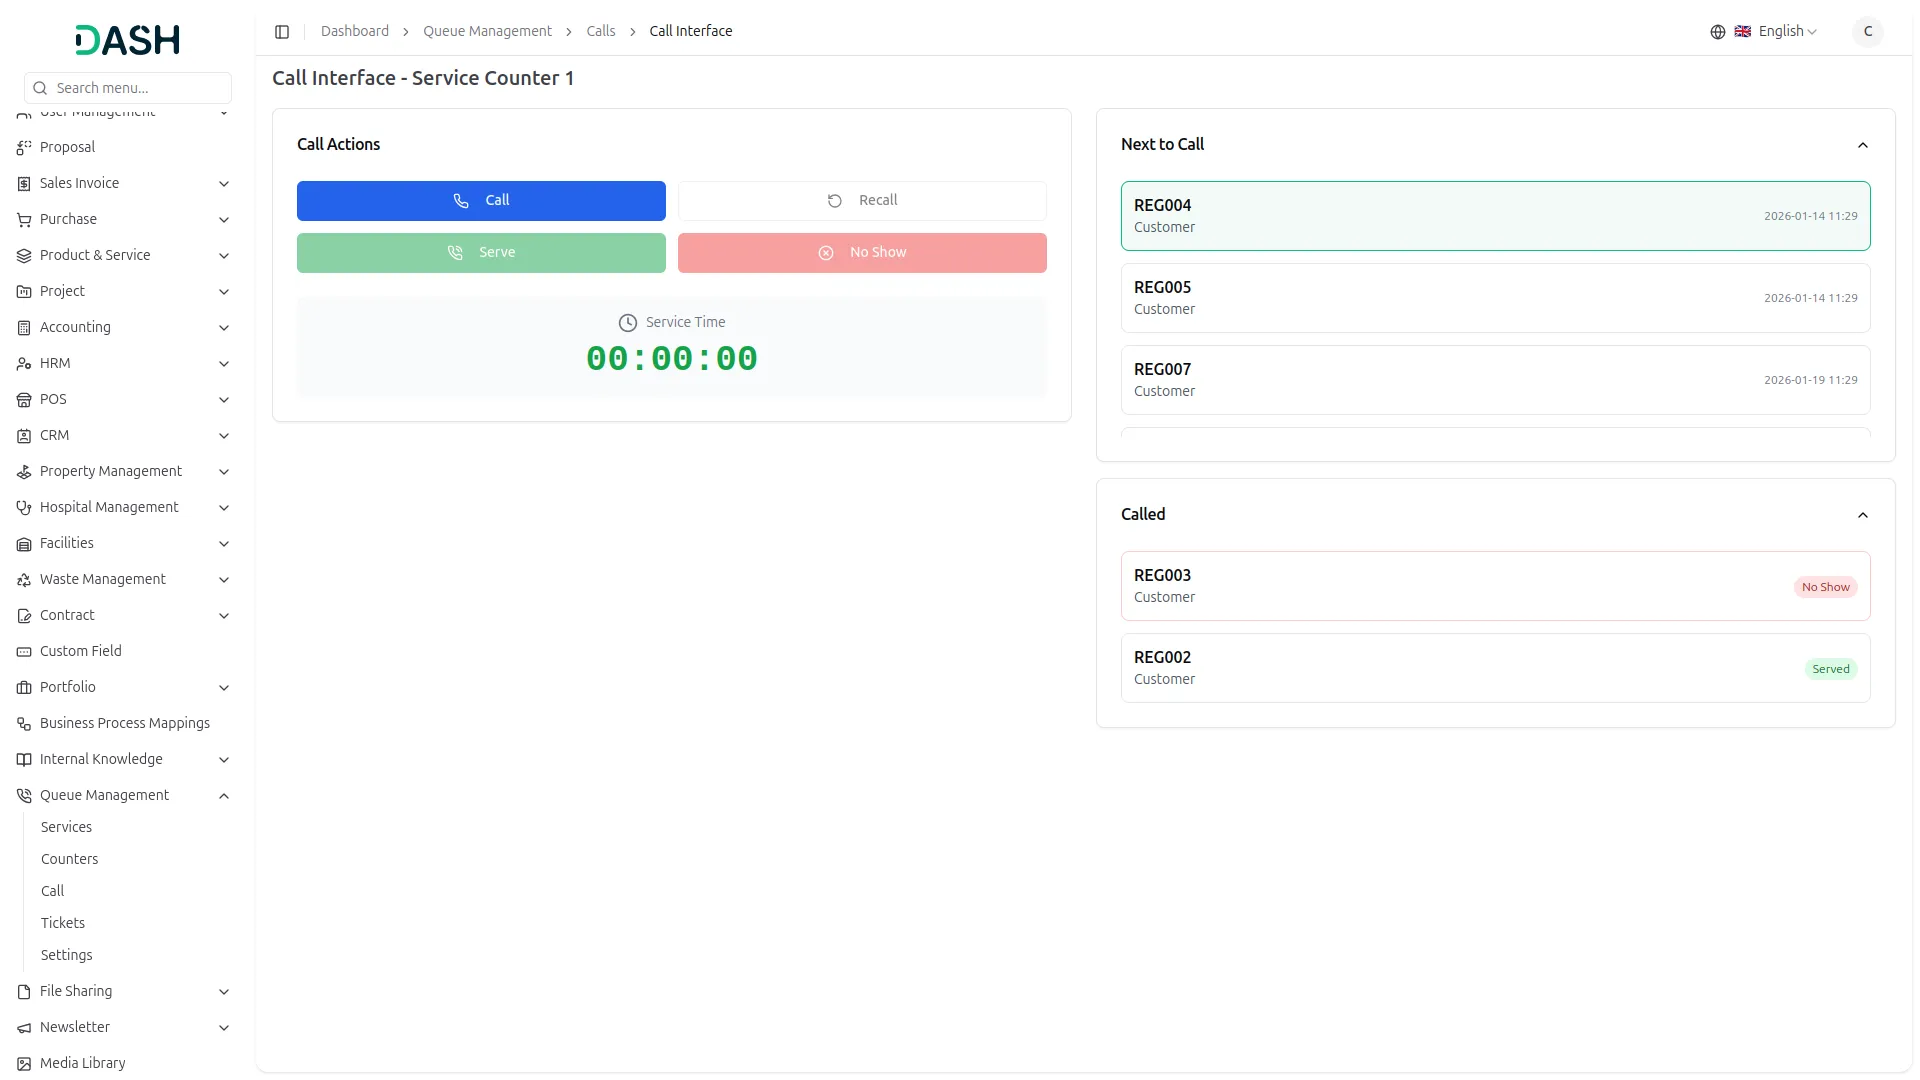Viewport: 1920px width, 1080px height.
Task: Click the No Show button
Action: [862, 253]
